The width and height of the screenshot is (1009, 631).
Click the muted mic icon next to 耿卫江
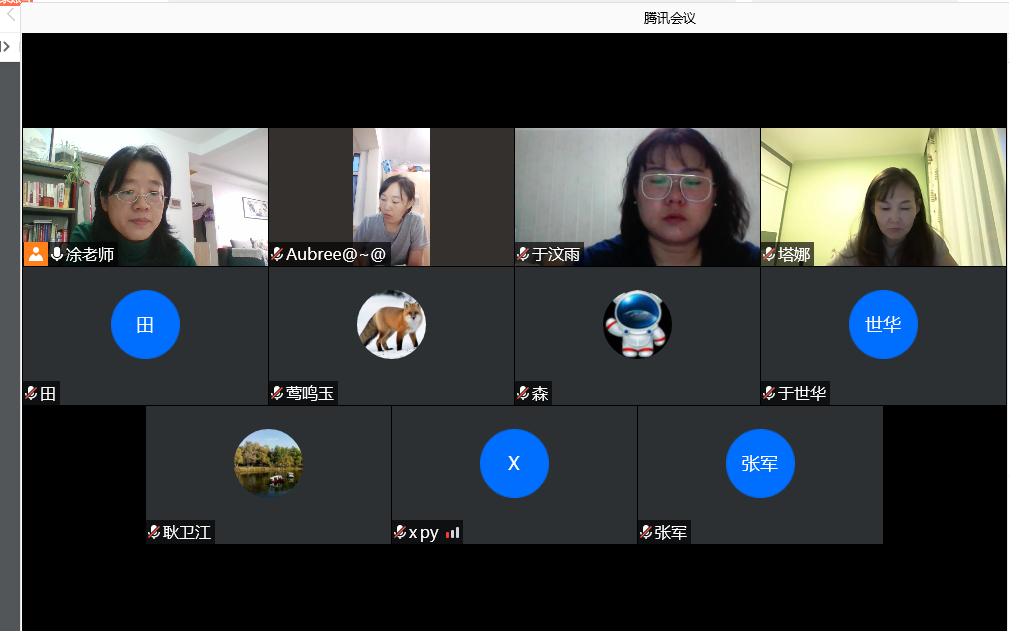[x=154, y=532]
